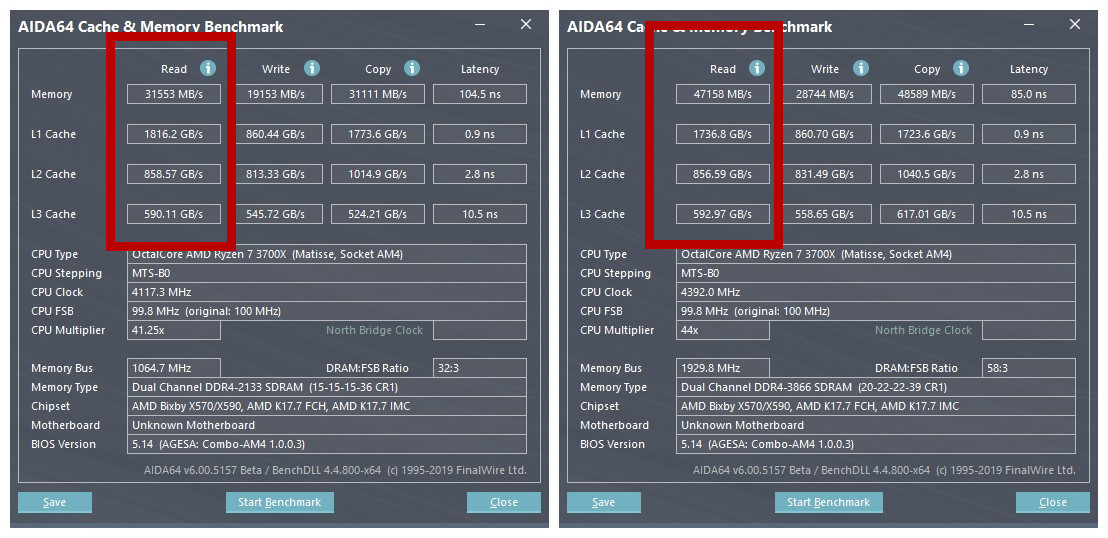Click CPU Clock value 4117.3 MHz

326,292
